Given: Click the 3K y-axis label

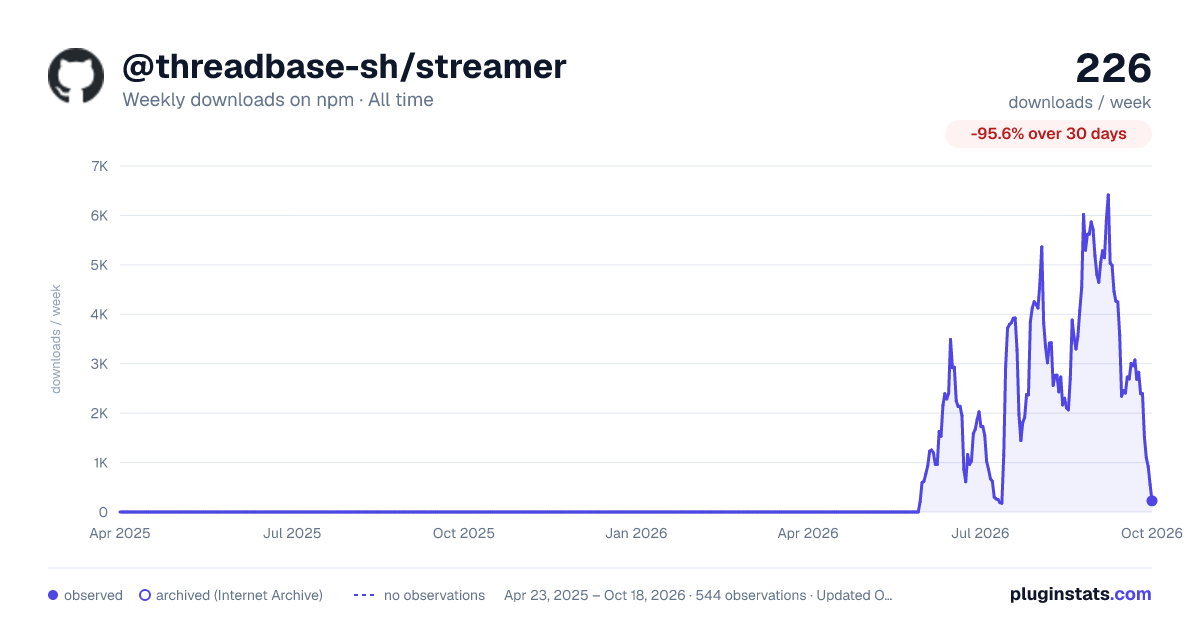Looking at the screenshot, I should click(x=99, y=364).
